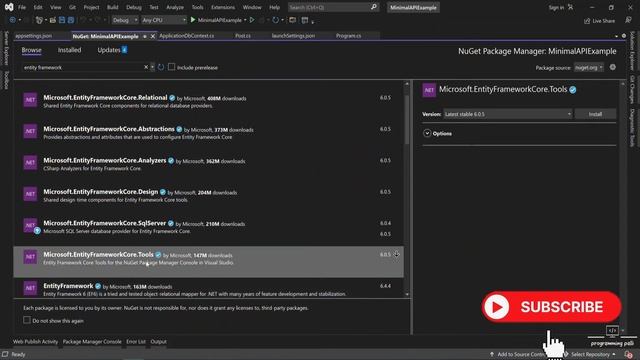Click the document tab well gear icon
This screenshot has width=640, height=360.
click(x=624, y=36)
